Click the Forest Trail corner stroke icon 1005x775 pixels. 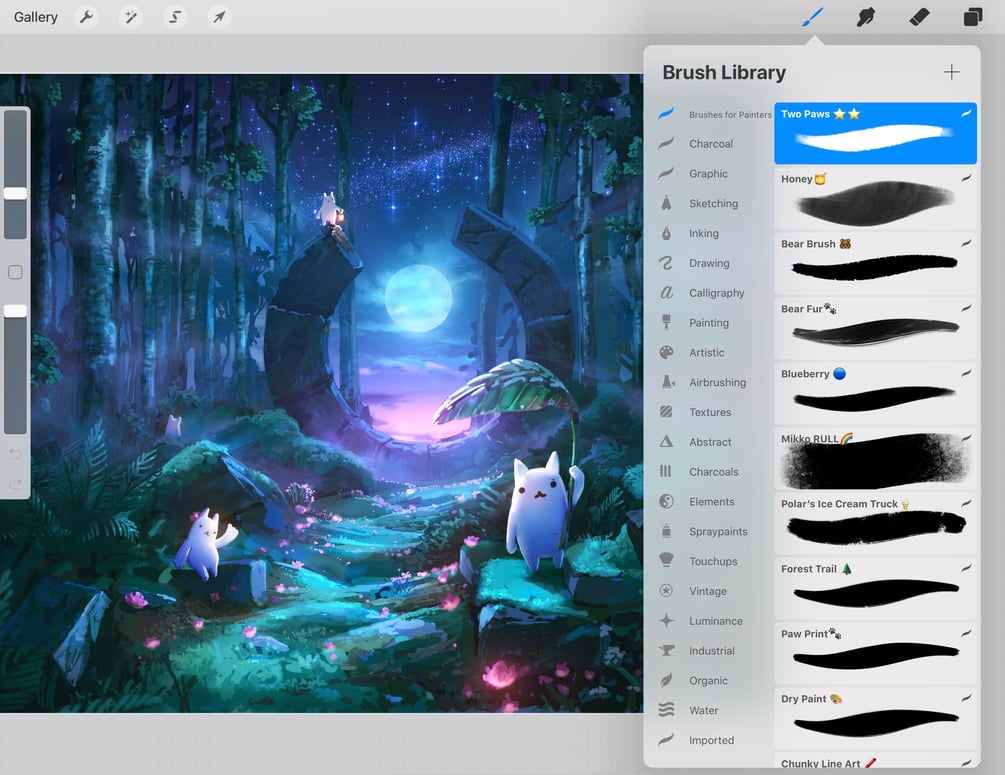(x=966, y=568)
